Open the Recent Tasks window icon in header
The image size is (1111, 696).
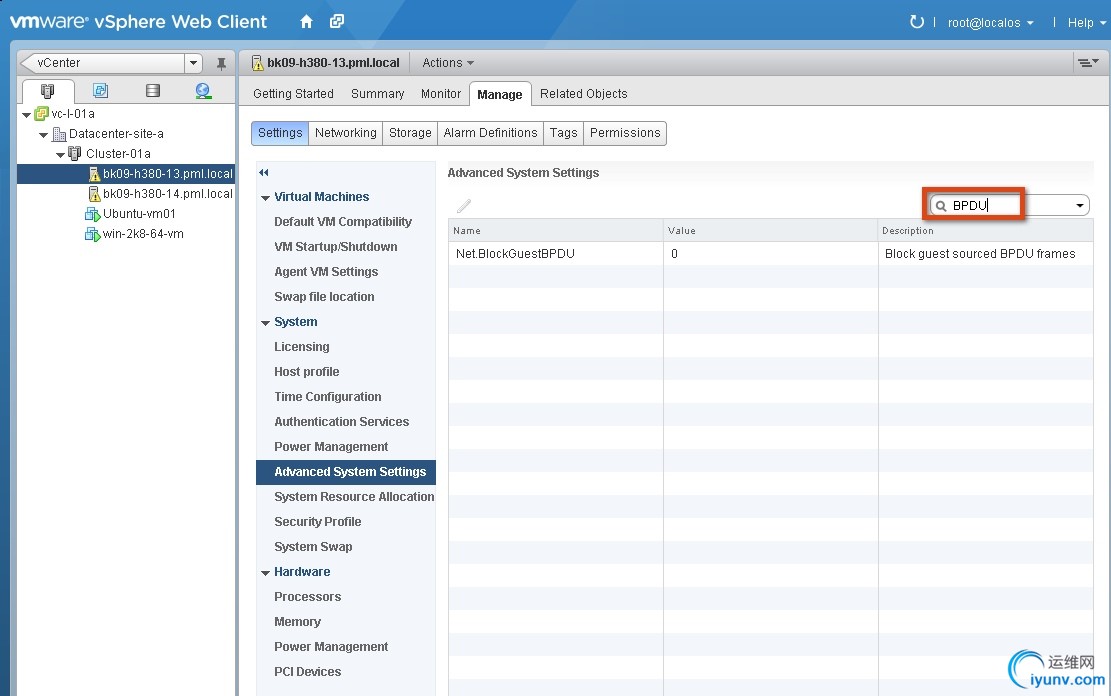click(337, 22)
